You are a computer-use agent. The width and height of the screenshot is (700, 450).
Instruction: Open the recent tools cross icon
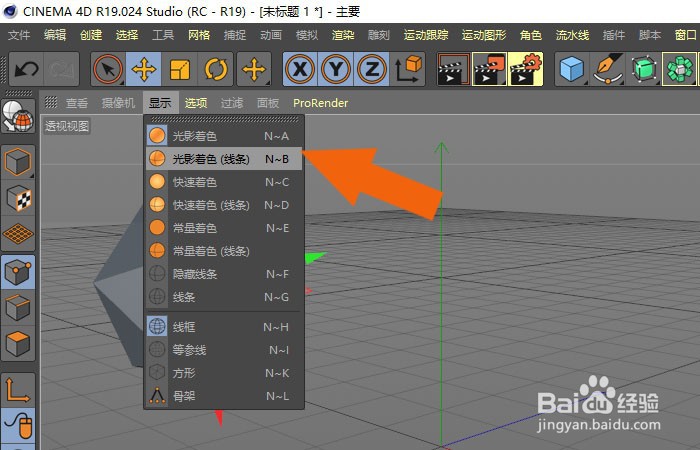tap(254, 69)
